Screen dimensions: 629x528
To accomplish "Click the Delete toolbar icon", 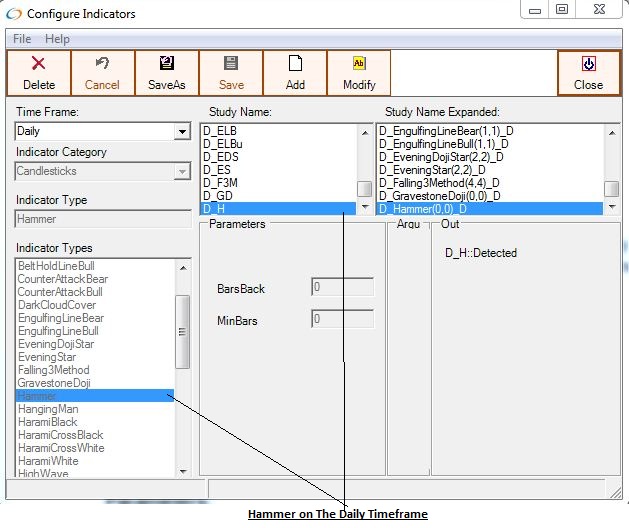I will click(x=39, y=64).
